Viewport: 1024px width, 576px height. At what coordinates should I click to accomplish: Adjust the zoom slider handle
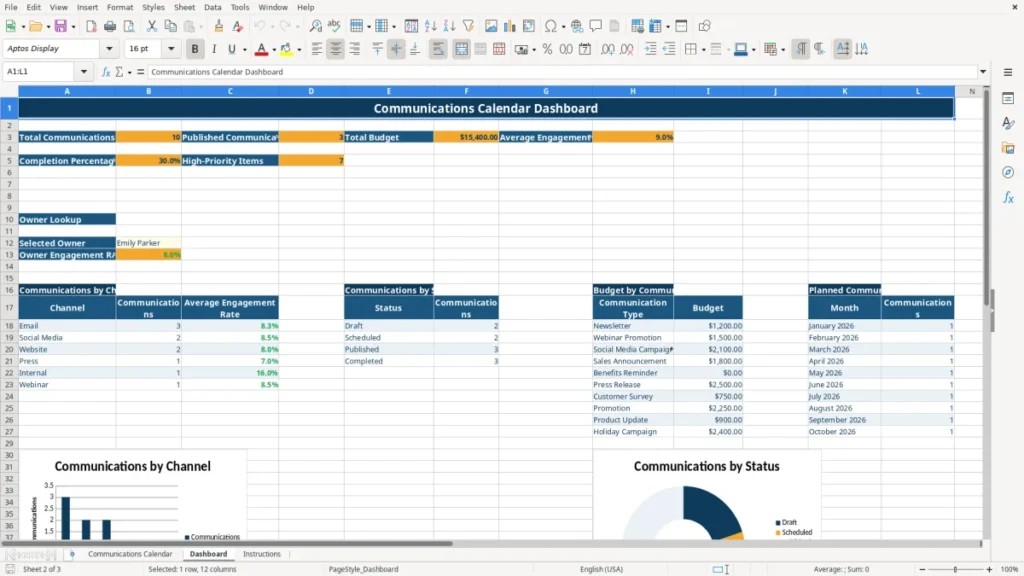(x=955, y=569)
